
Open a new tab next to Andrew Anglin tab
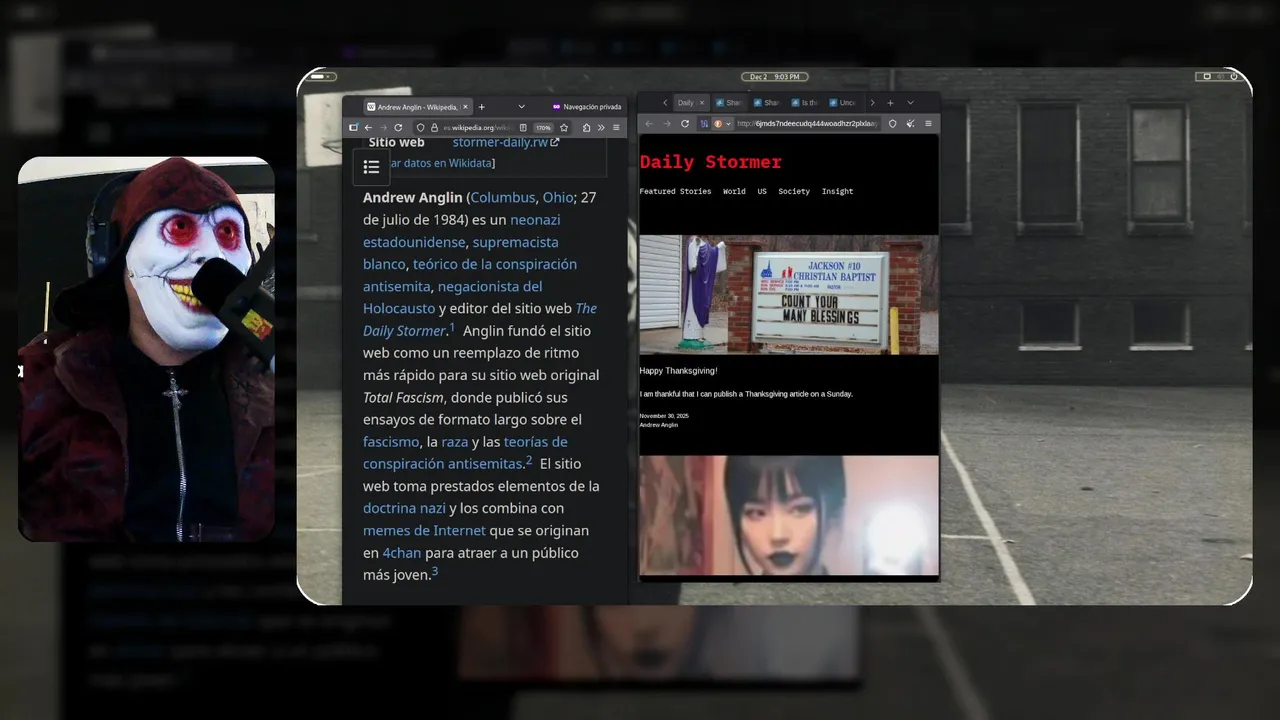point(481,107)
